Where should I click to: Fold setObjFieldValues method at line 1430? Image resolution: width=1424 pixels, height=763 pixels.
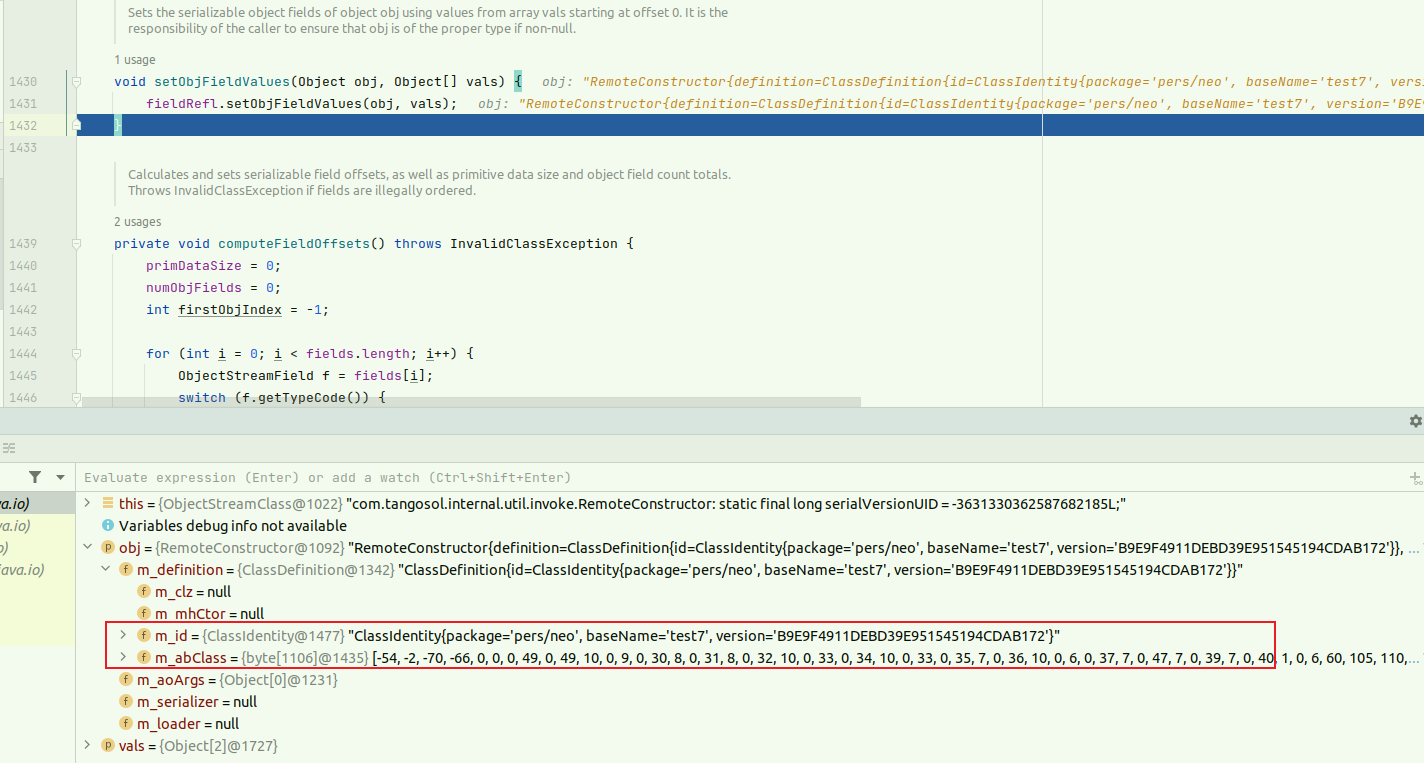74,81
